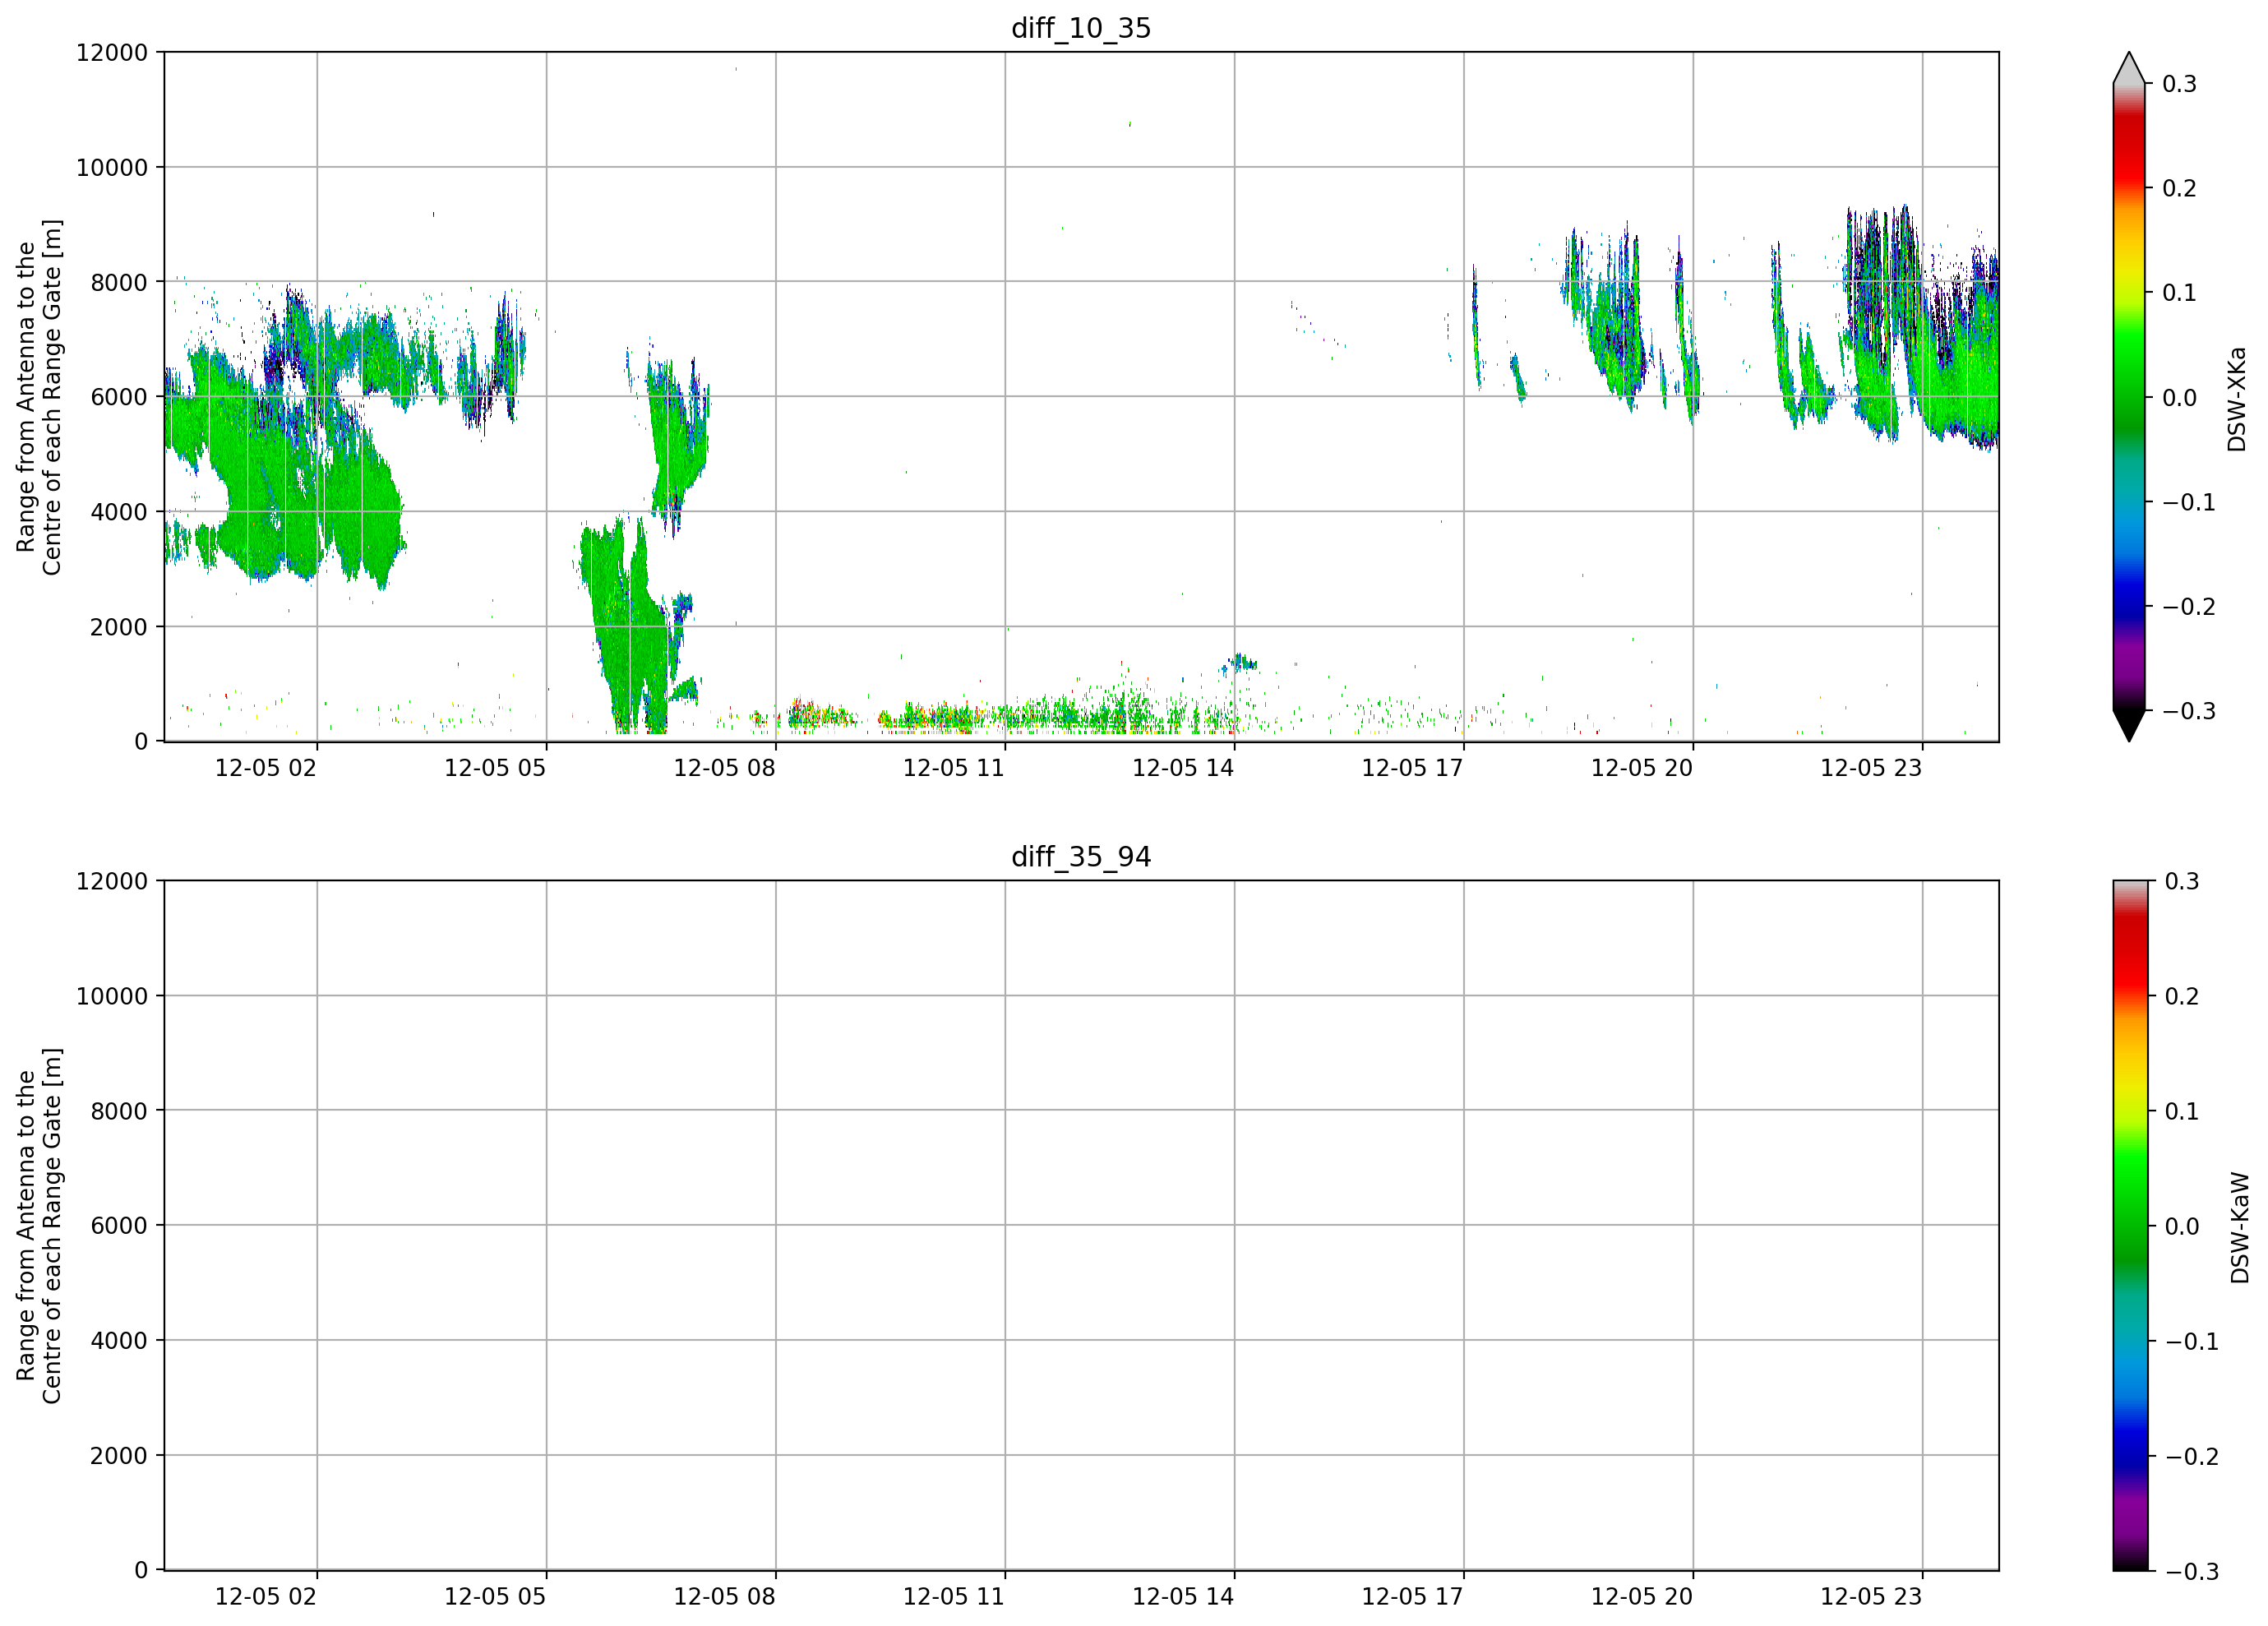Click '12-05 17' x-tick under diff_10_35 plot
This screenshot has height=1626, width=2268.
[x=1412, y=768]
